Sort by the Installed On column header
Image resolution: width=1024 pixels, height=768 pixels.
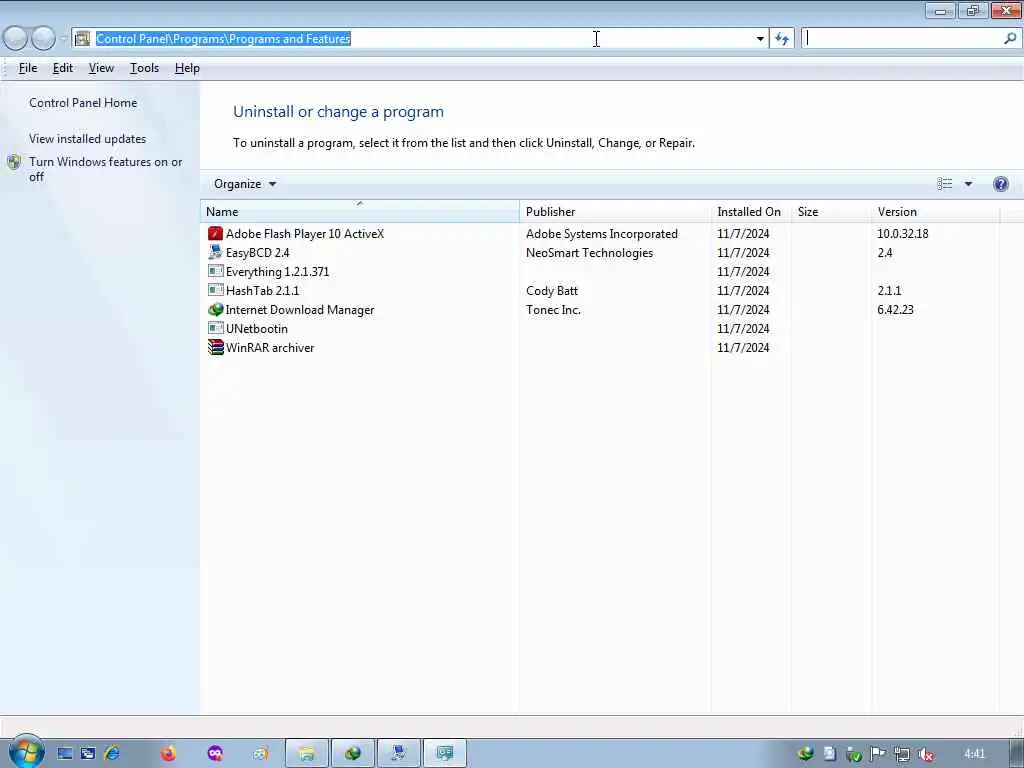[751, 212]
